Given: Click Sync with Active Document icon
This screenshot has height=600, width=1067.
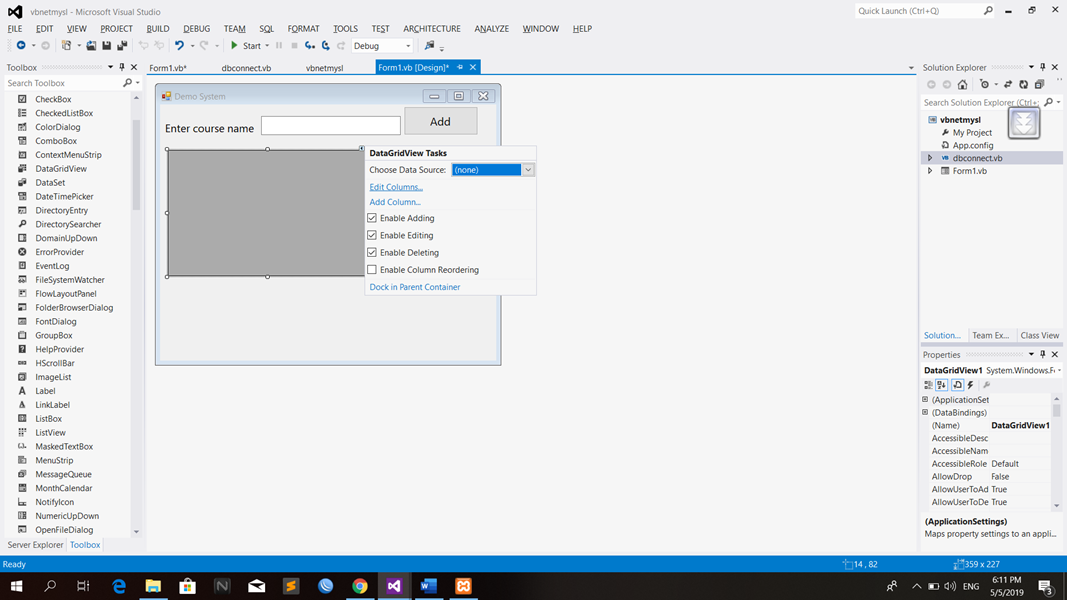Looking at the screenshot, I should point(1008,84).
